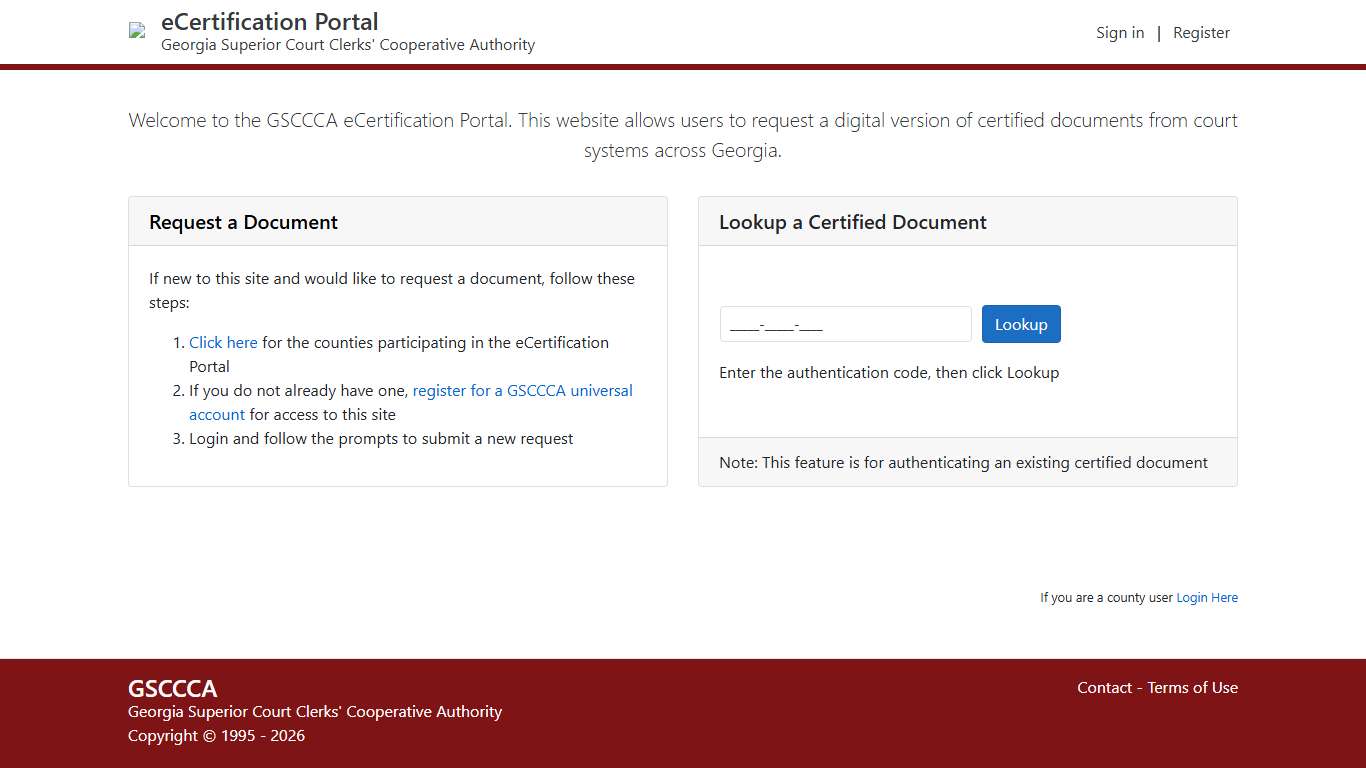
Task: Open the participating counties list via Click here
Action: tap(223, 342)
